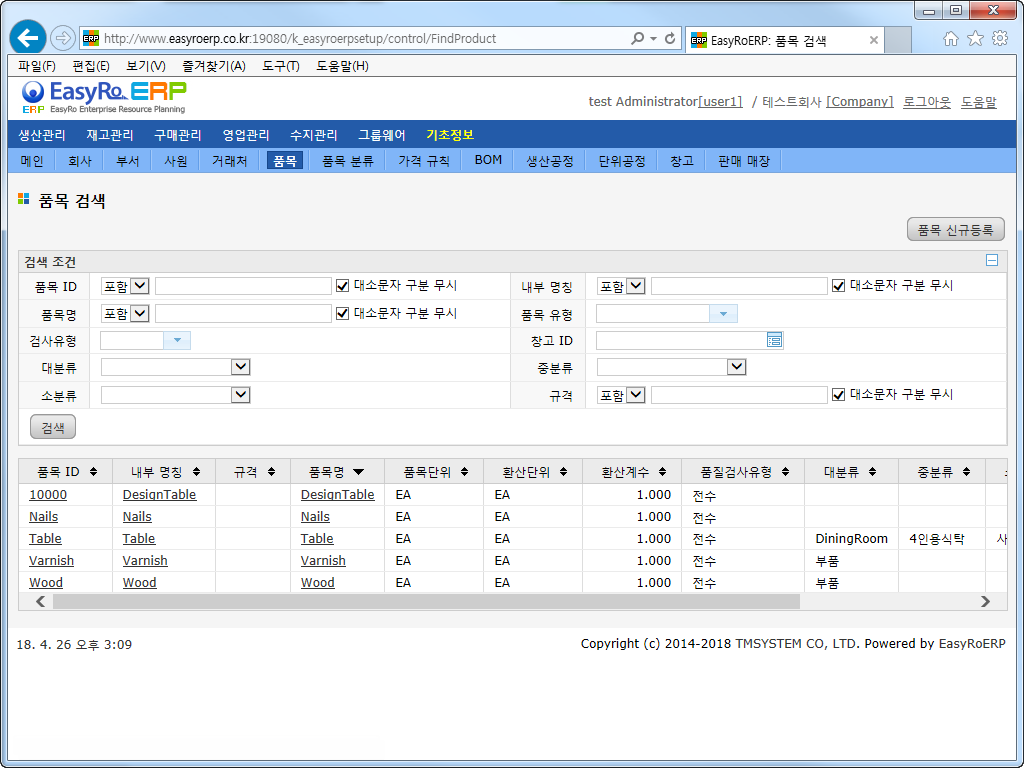Click the horizontal scrollbar of results table
The height and width of the screenshot is (768, 1024).
[x=426, y=602]
